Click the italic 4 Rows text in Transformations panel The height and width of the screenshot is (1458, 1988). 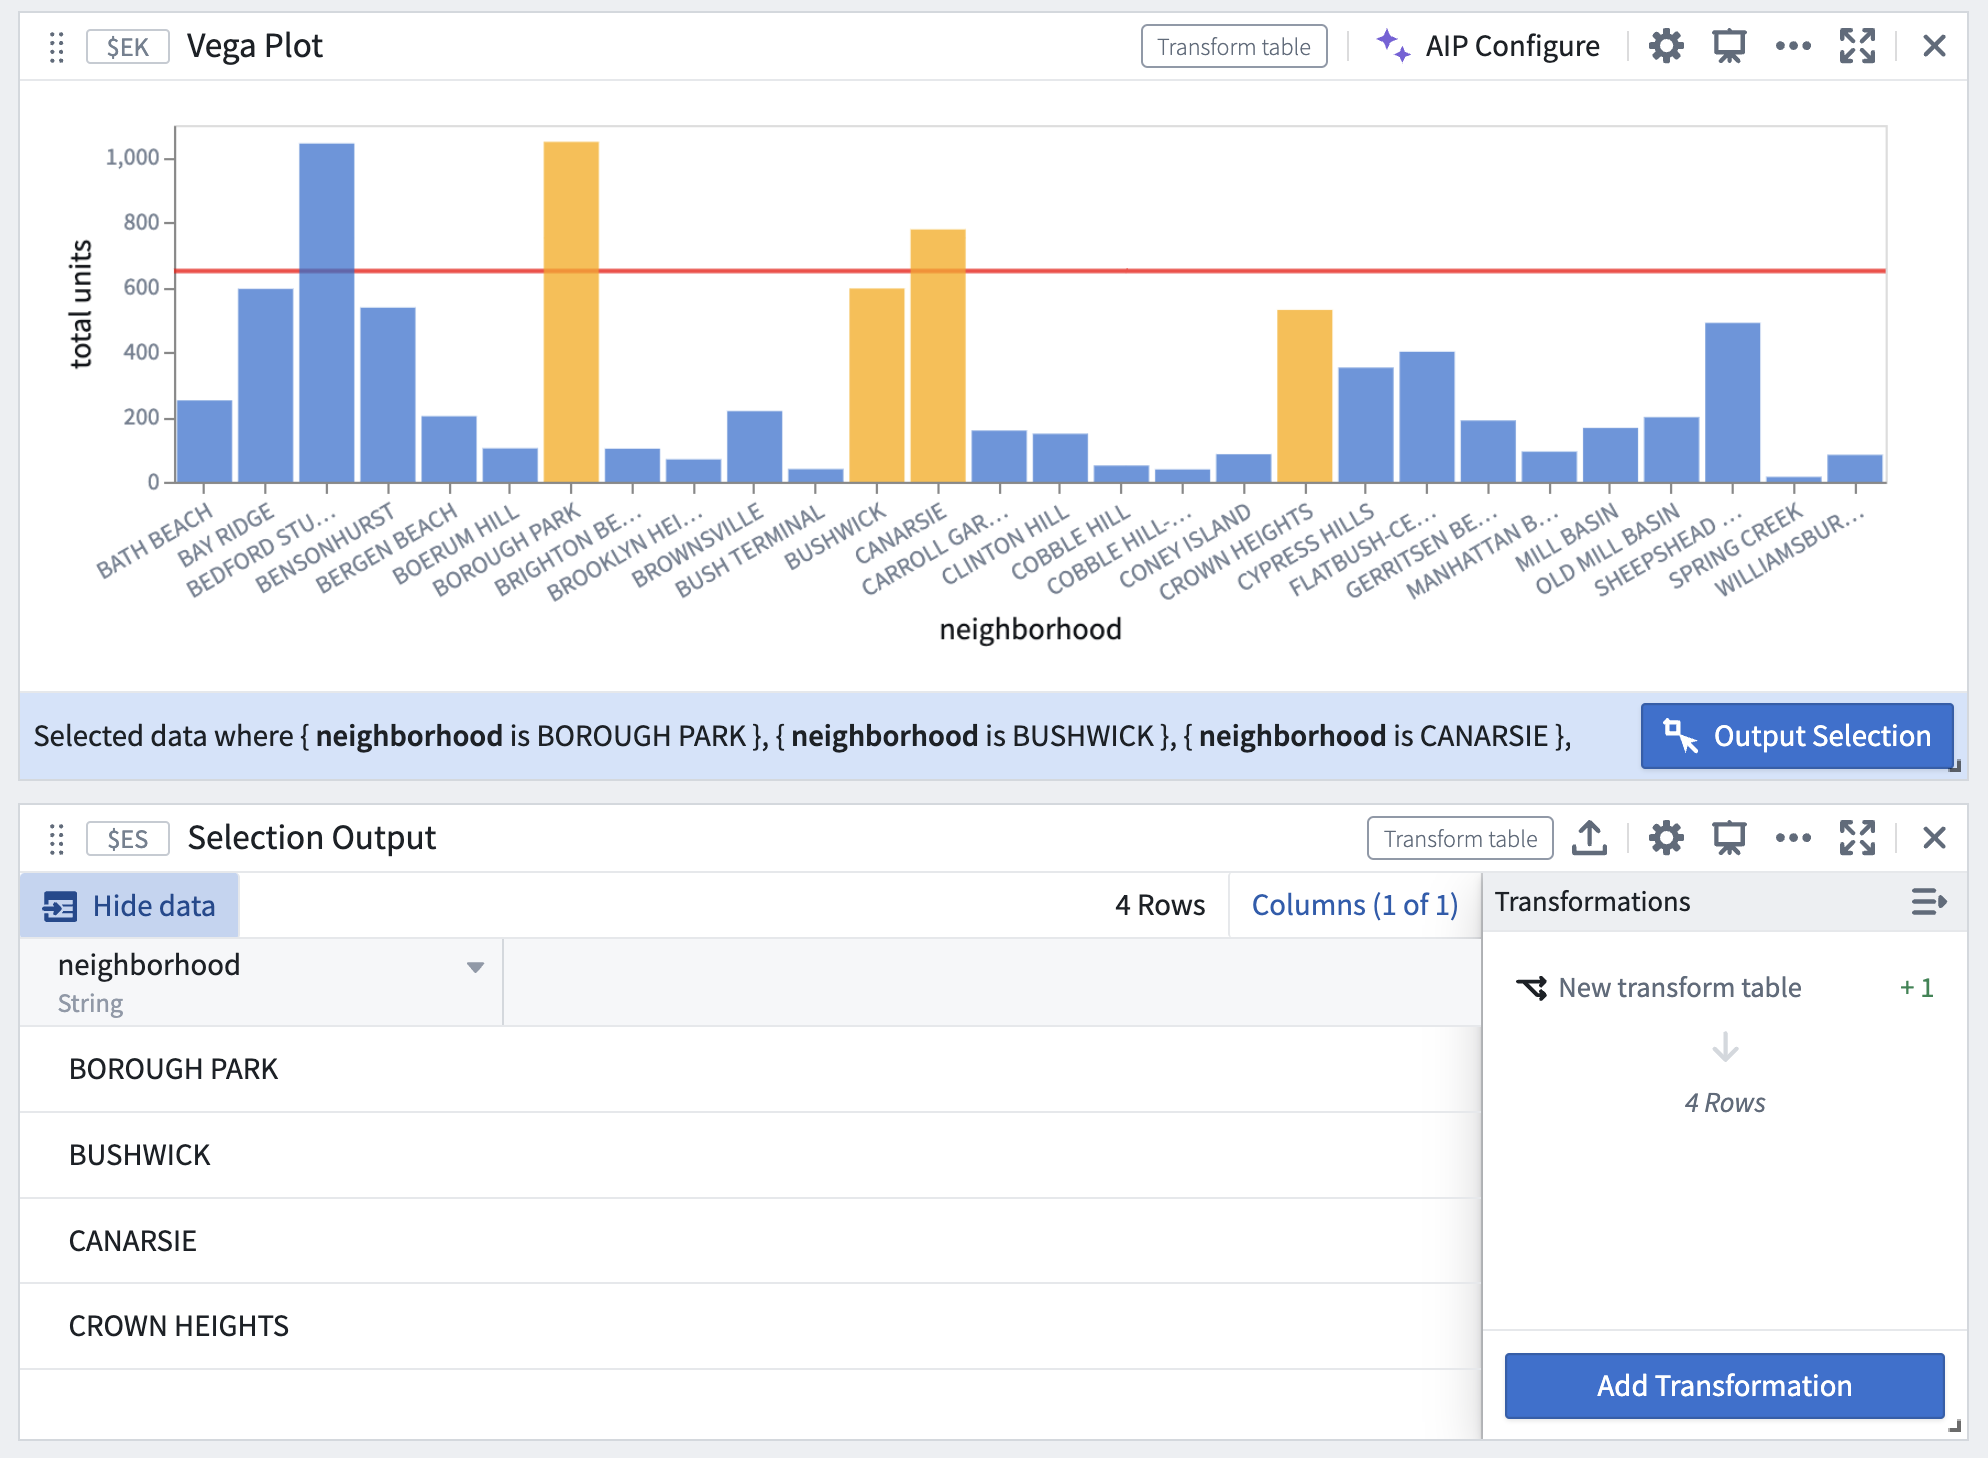coord(1725,1103)
